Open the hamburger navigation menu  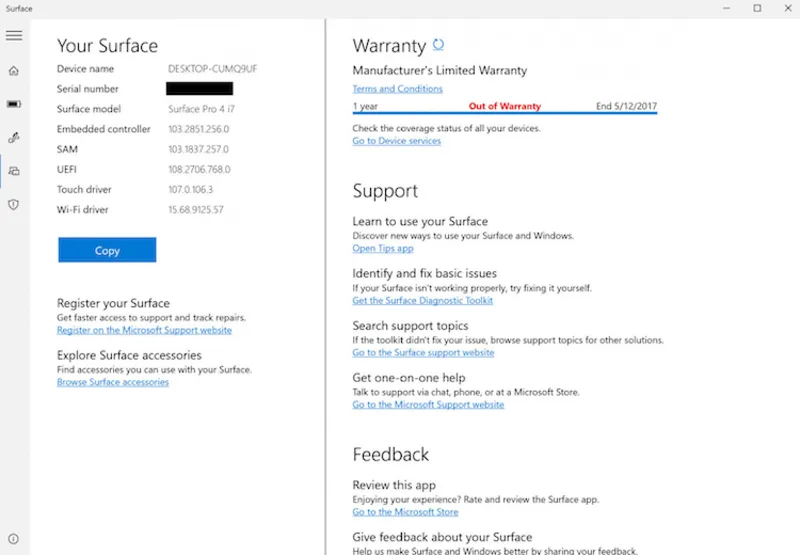tap(14, 35)
